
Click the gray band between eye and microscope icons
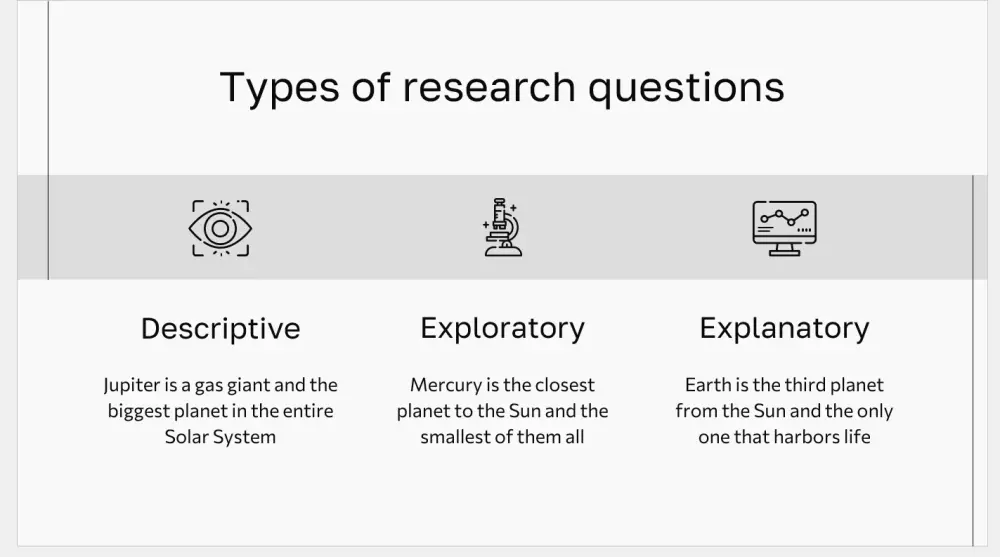coord(360,228)
